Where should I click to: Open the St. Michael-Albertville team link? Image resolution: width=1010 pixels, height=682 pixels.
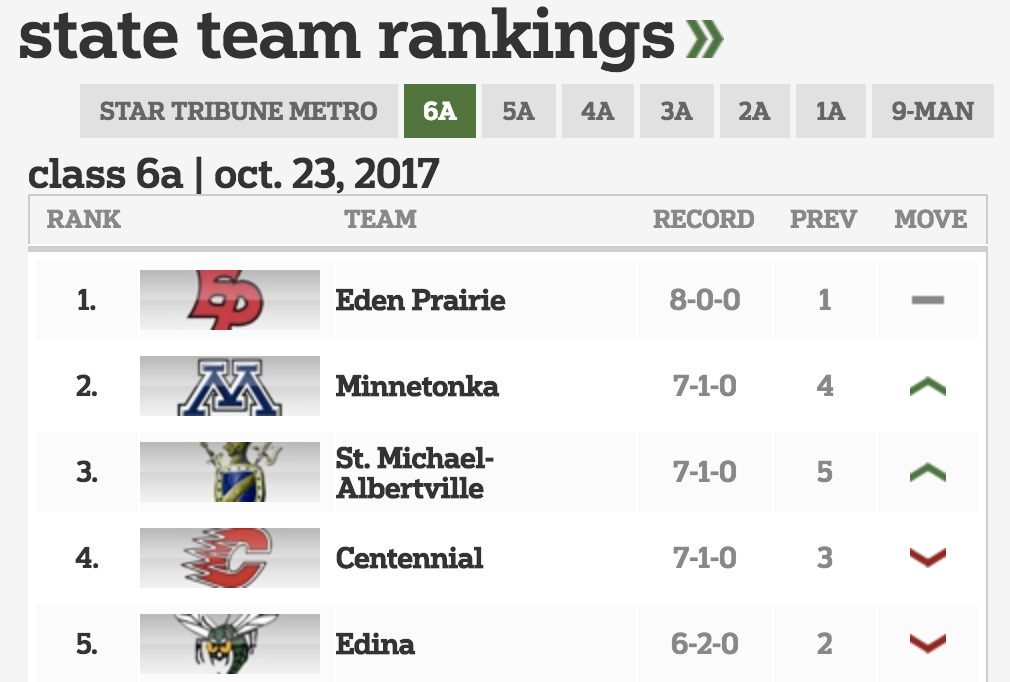point(415,472)
